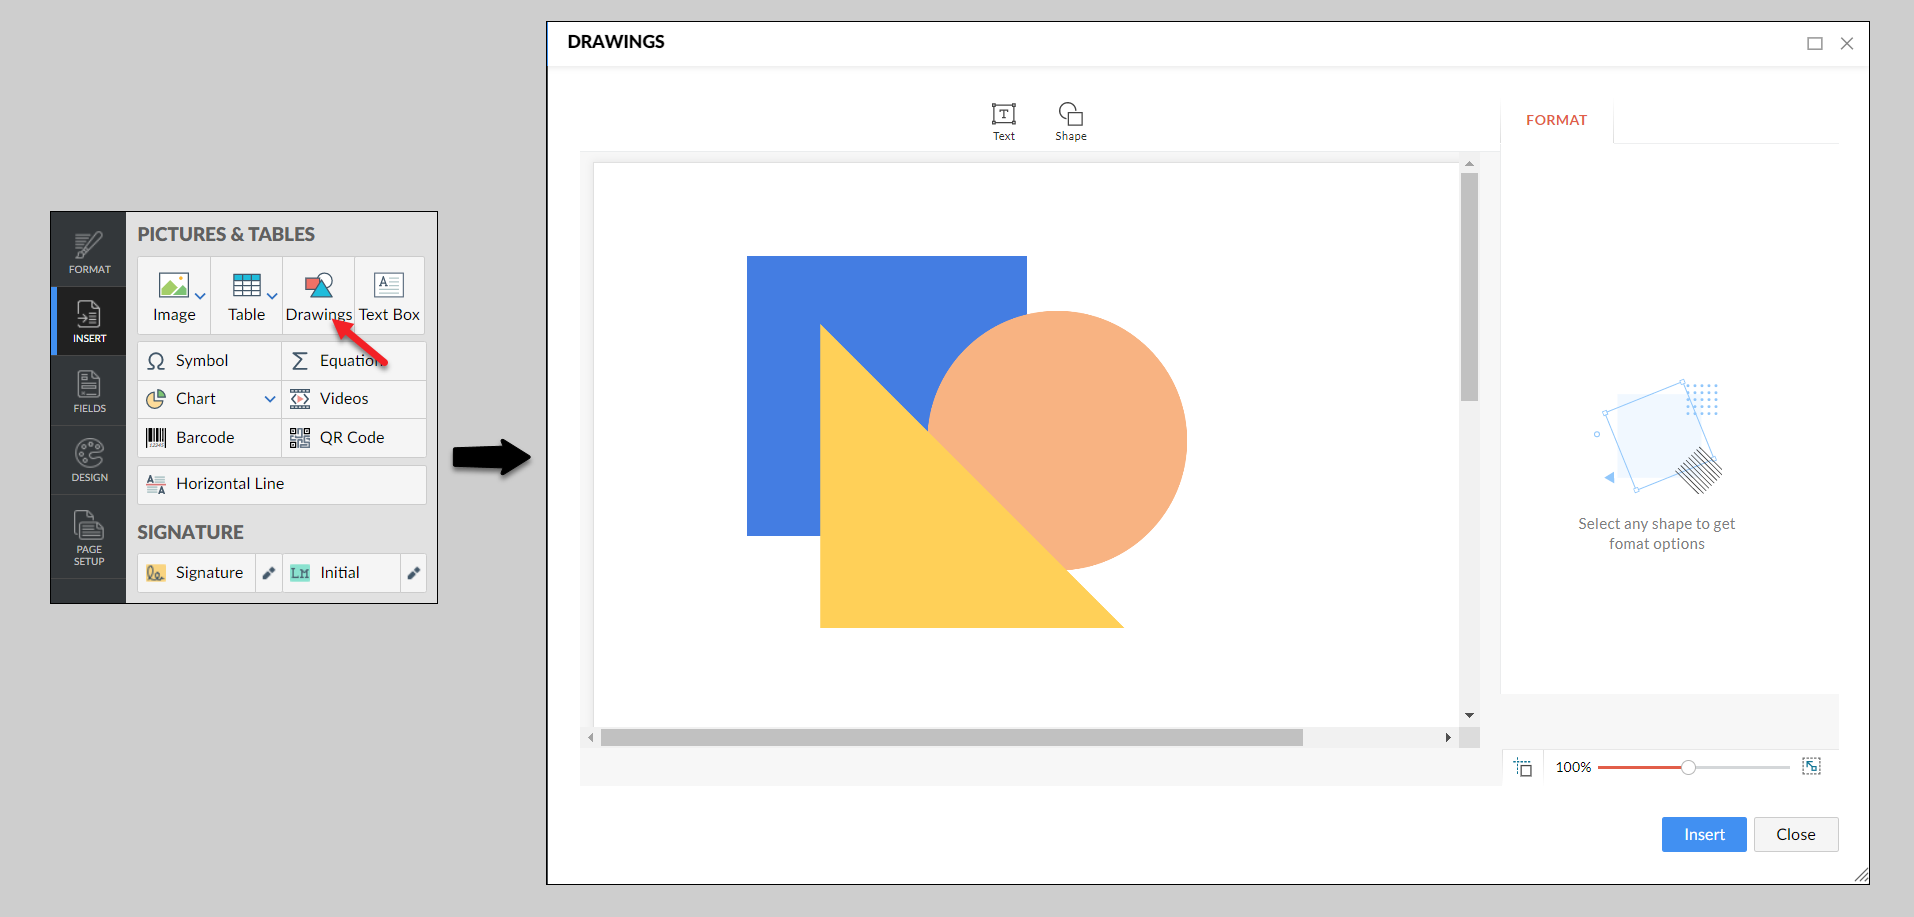1914x917 pixels.
Task: Insert a Text Box
Action: (389, 296)
